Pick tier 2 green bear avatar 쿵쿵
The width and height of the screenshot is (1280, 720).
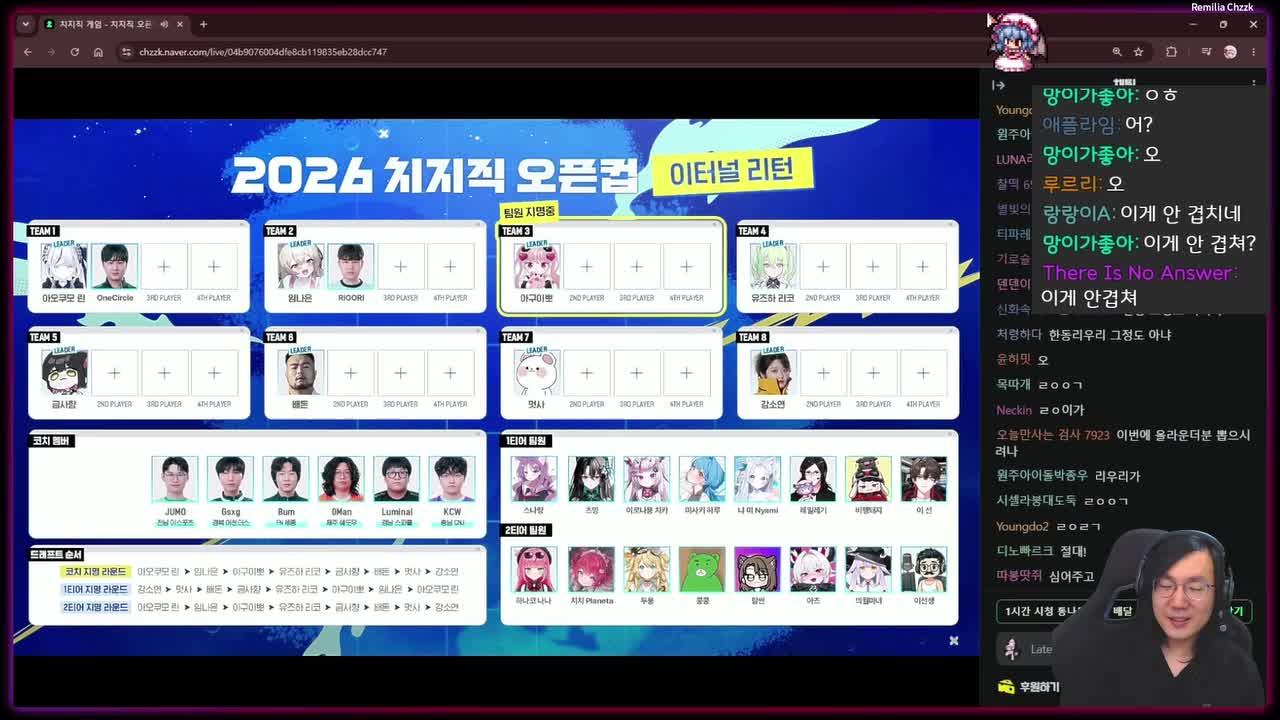click(702, 569)
